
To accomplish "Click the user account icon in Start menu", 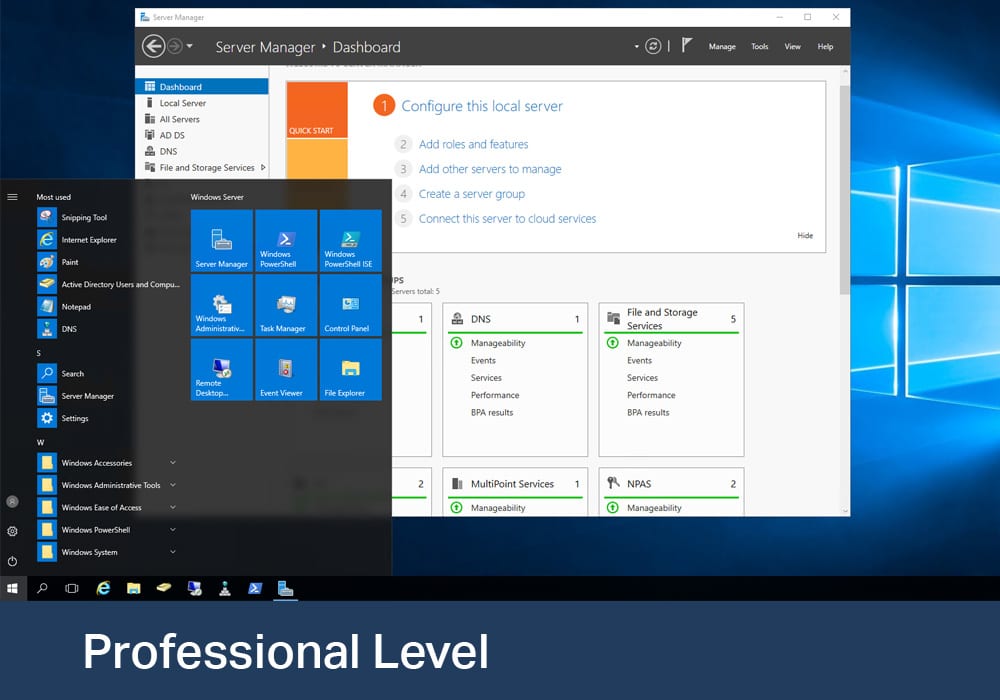I will 12,502.
